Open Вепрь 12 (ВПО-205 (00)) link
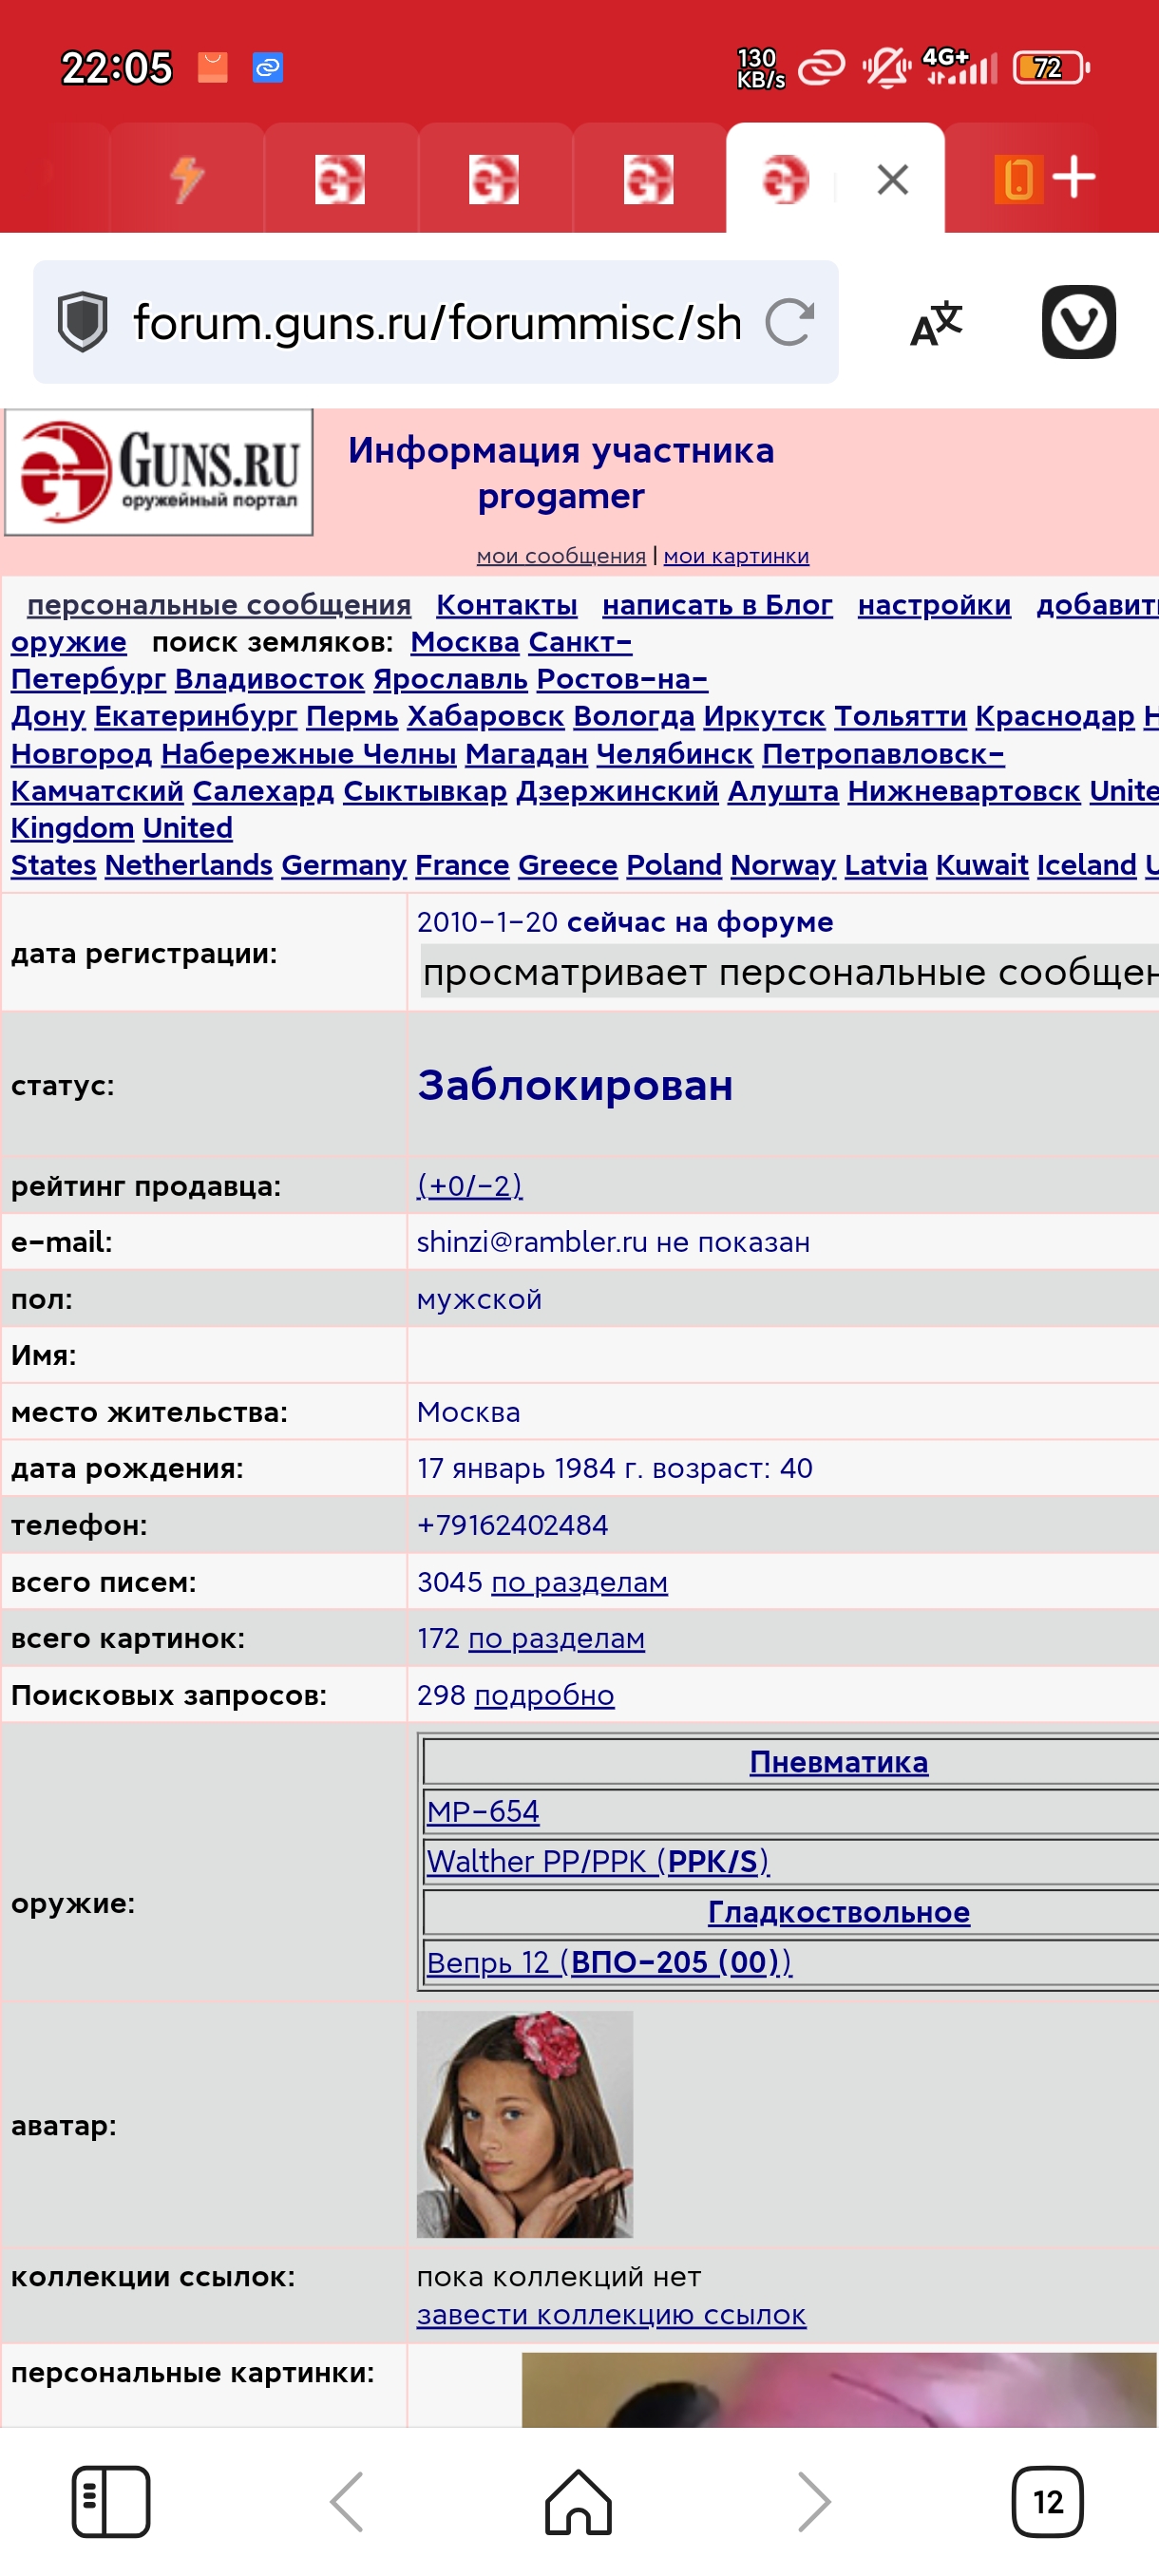This screenshot has height=2576, width=1159. pyautogui.click(x=609, y=1962)
